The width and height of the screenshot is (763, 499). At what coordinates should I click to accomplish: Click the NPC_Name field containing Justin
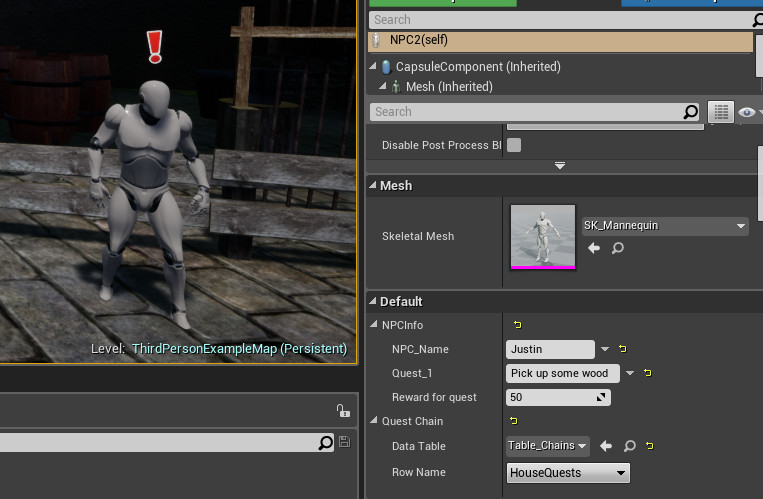tap(550, 349)
